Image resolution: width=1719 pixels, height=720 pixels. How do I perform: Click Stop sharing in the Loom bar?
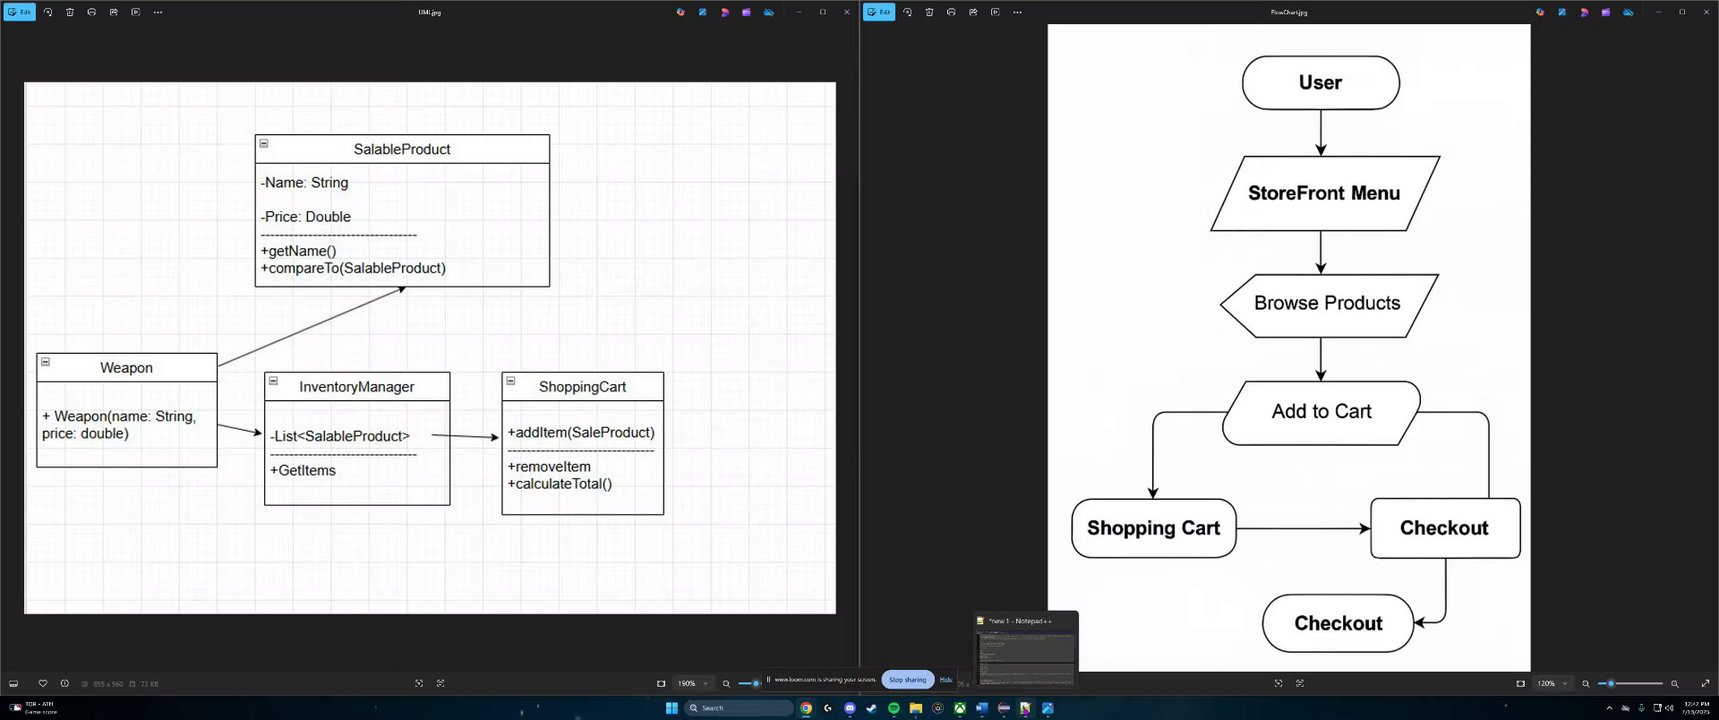point(908,680)
